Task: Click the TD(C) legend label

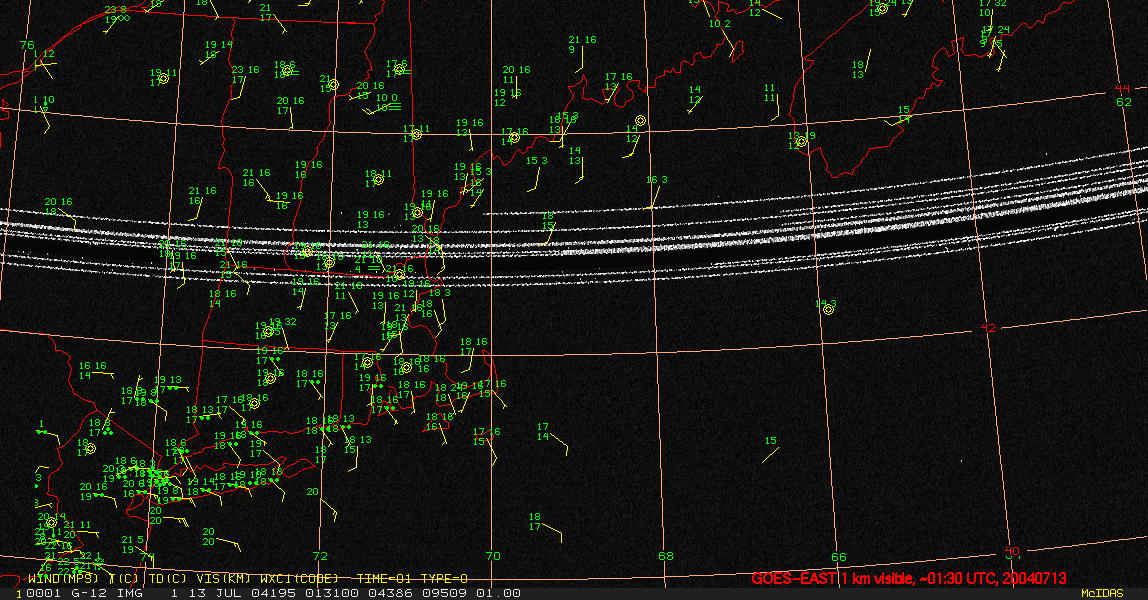Action: pyautogui.click(x=168, y=579)
